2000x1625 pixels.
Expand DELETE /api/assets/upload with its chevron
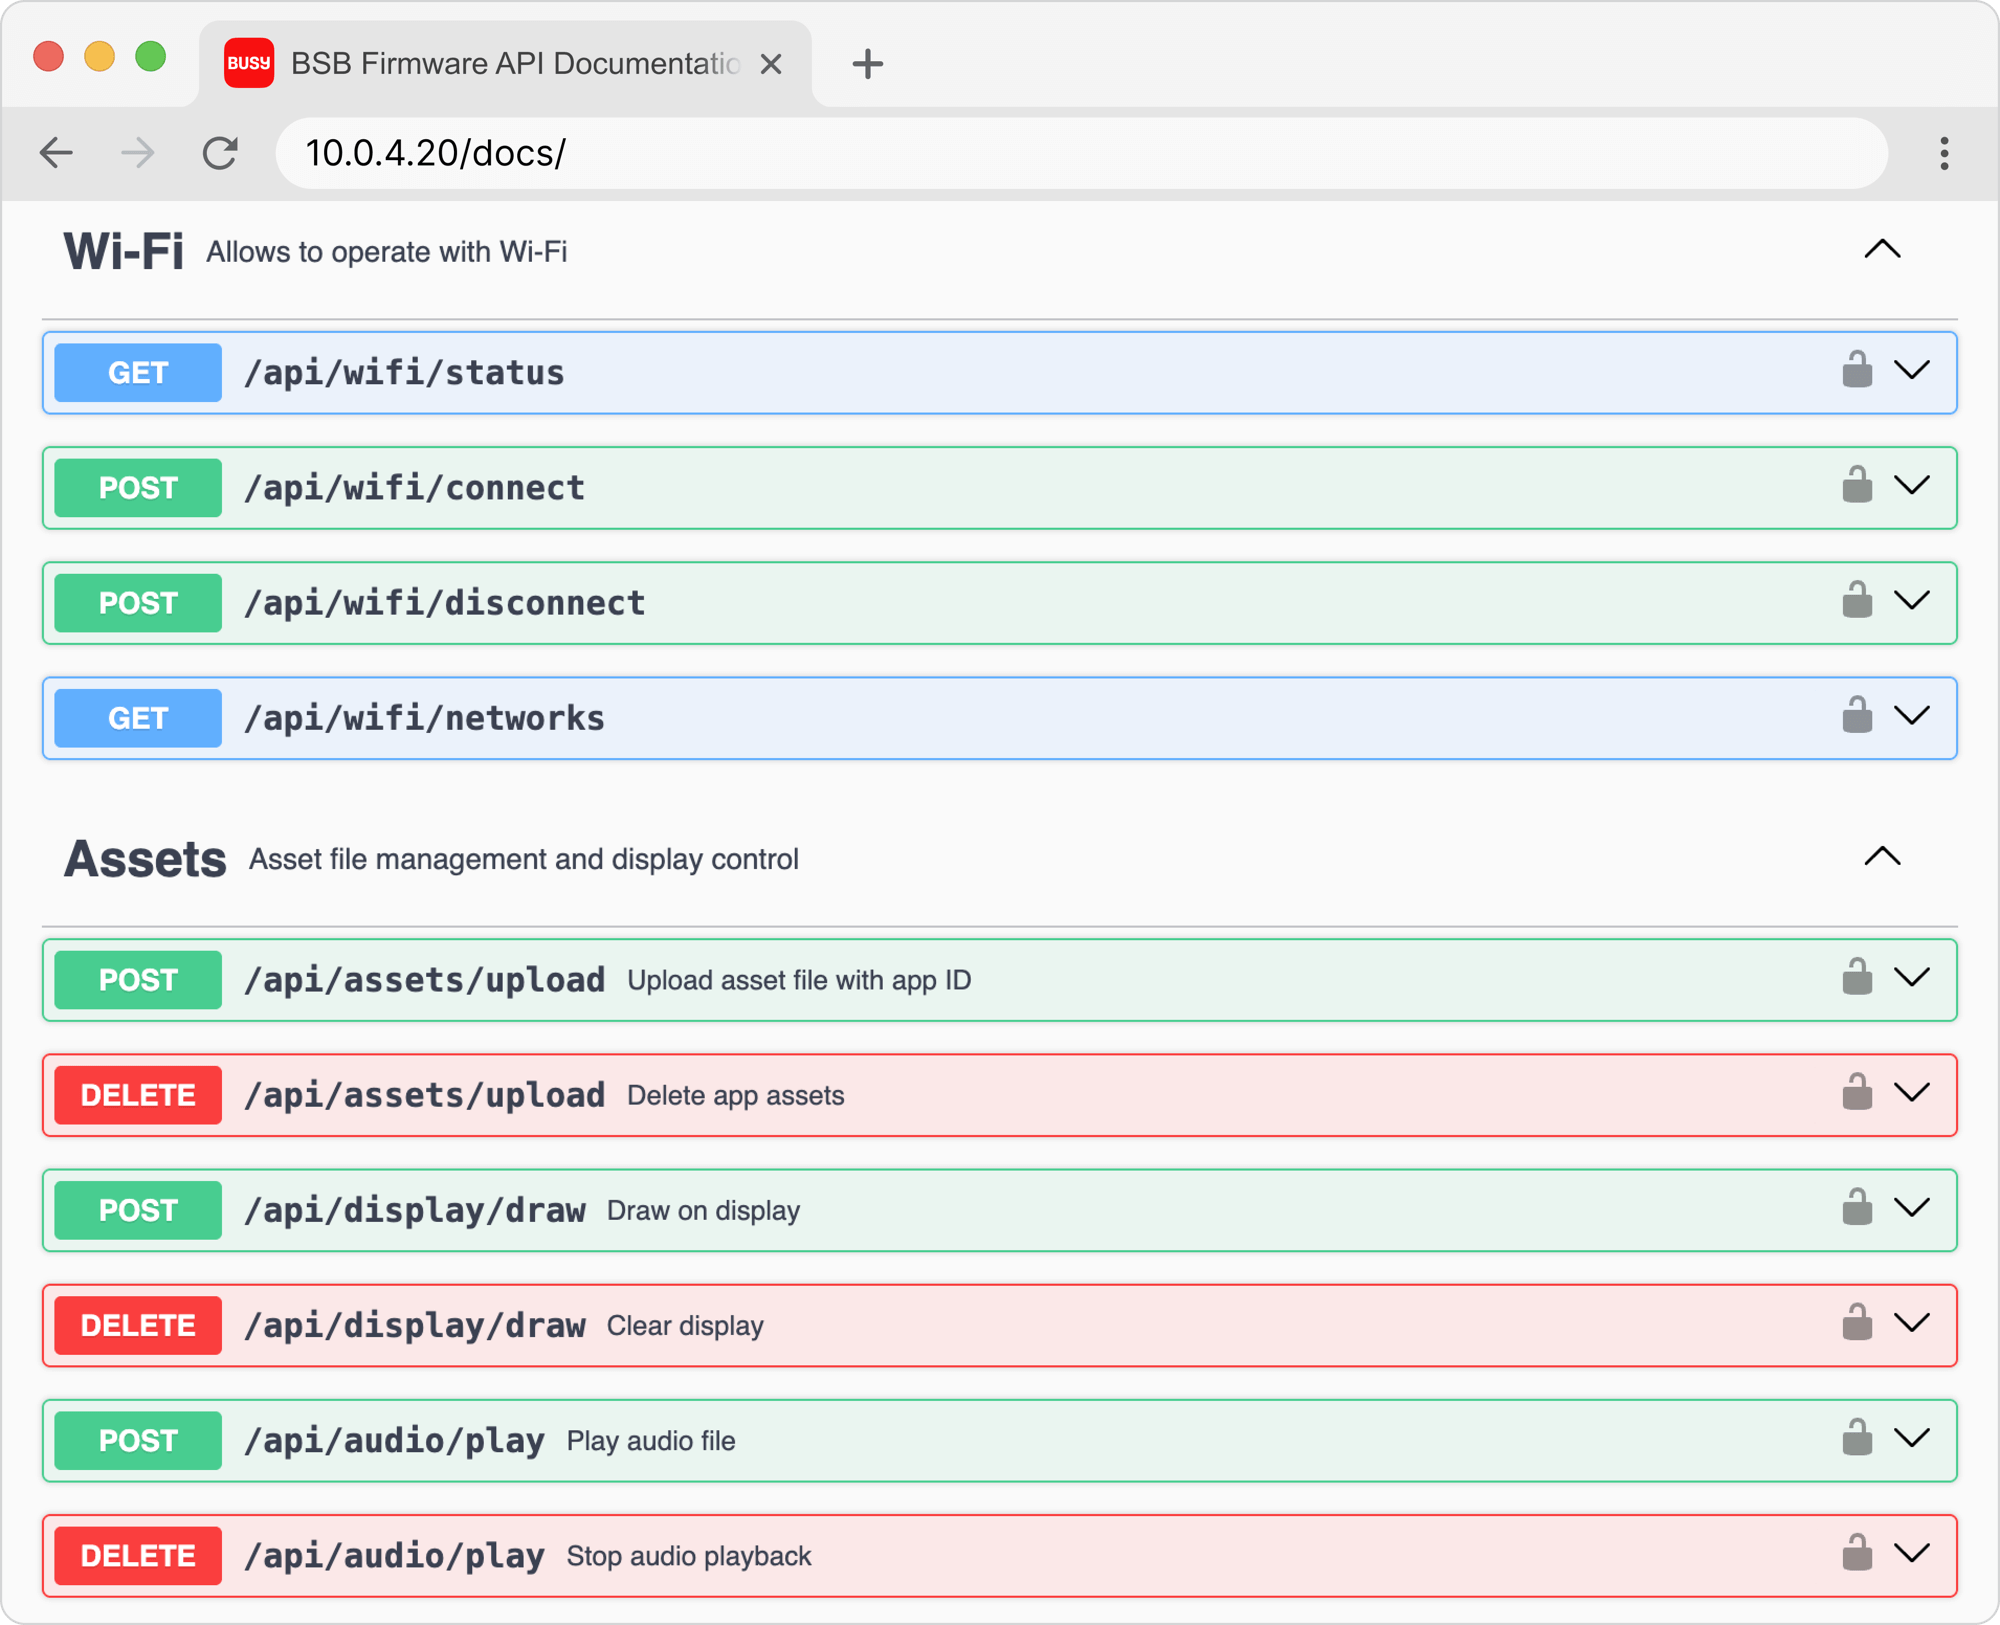click(x=1912, y=1093)
